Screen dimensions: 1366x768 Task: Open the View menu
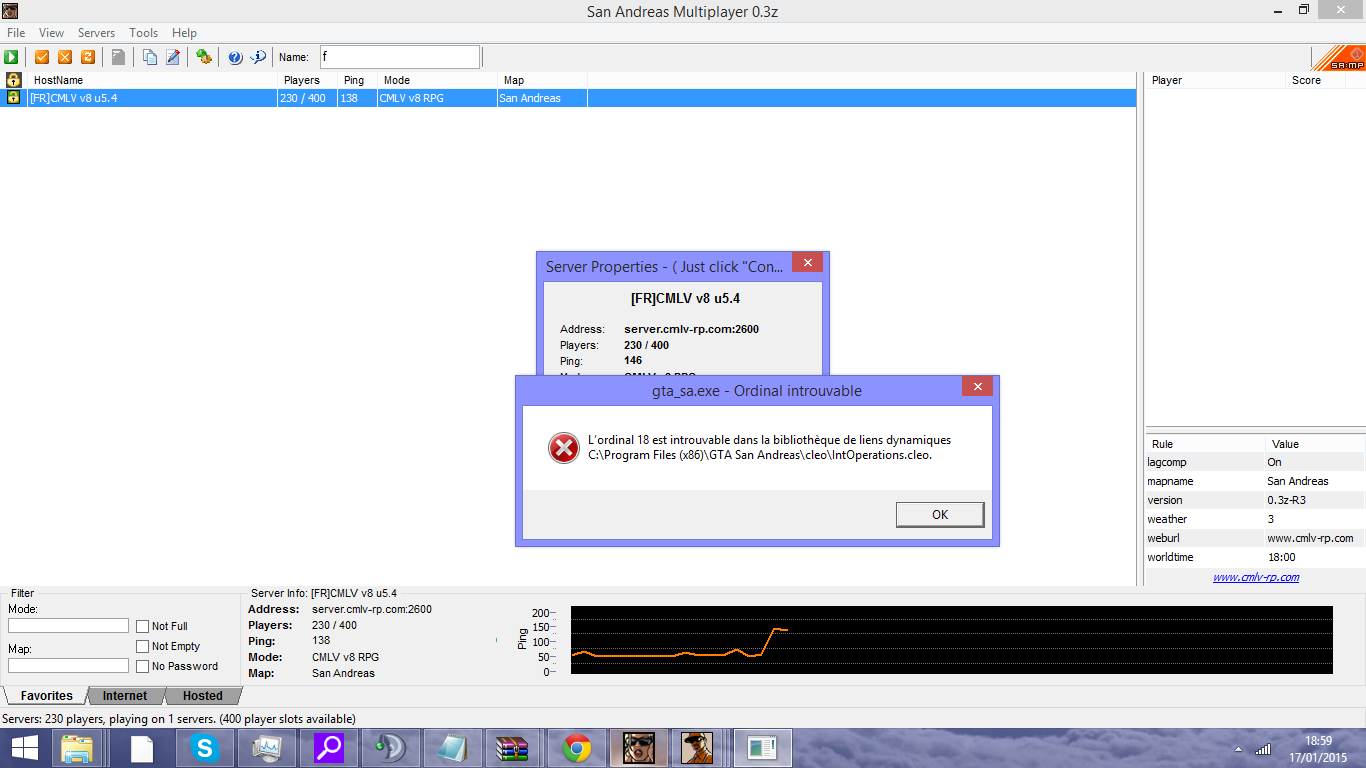[x=51, y=33]
